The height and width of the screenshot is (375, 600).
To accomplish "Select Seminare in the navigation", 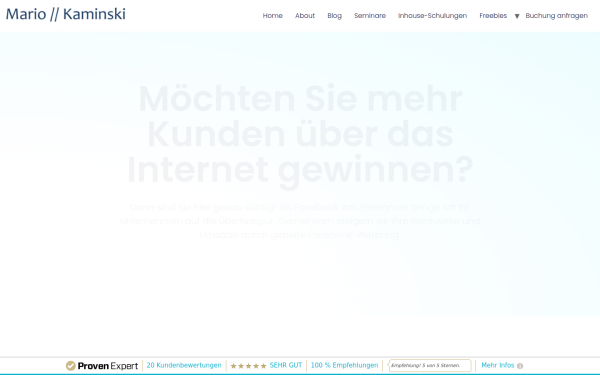I will [x=370, y=16].
